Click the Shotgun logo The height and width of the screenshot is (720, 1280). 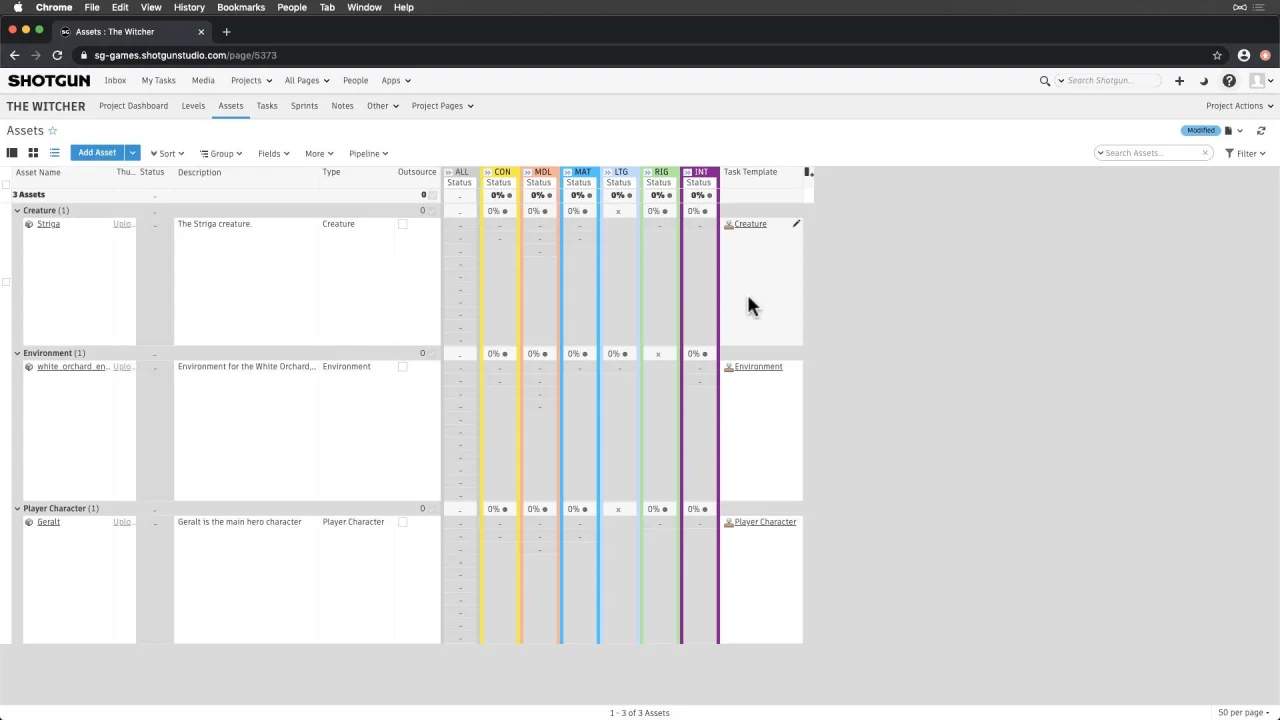pos(49,81)
